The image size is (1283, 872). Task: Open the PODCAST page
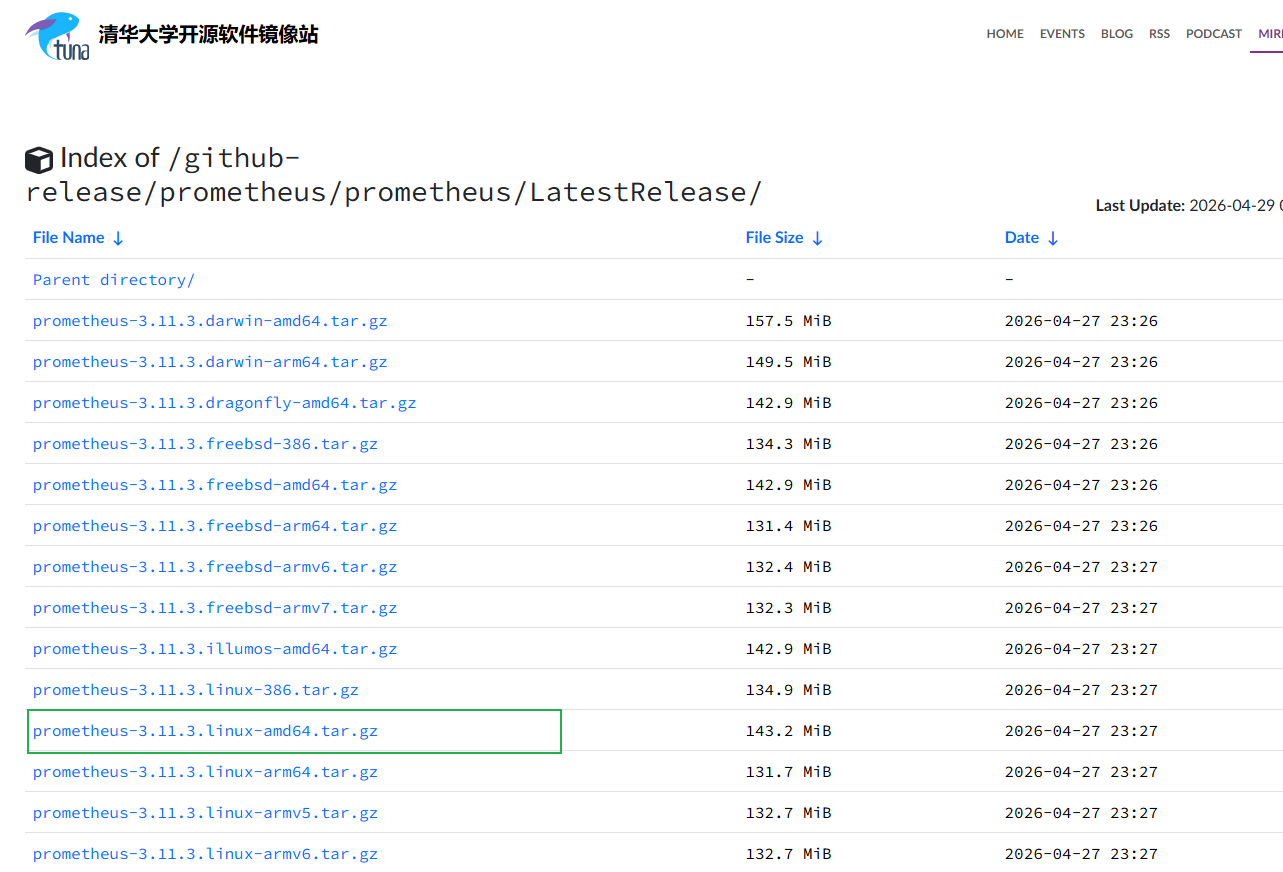(x=1214, y=33)
